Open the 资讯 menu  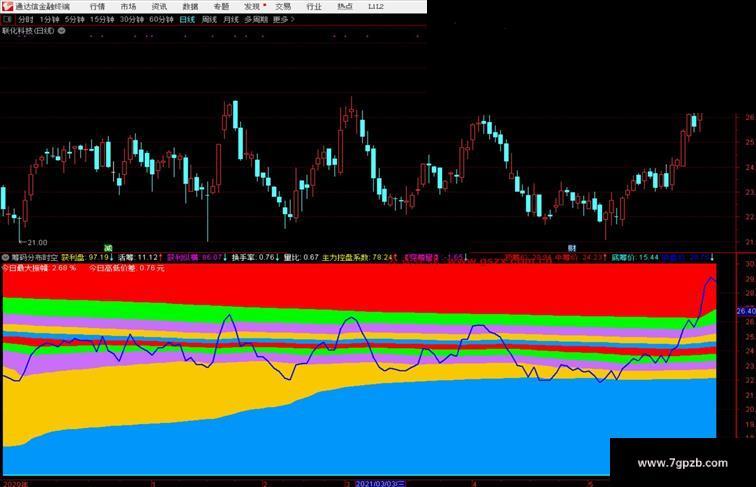pos(159,7)
